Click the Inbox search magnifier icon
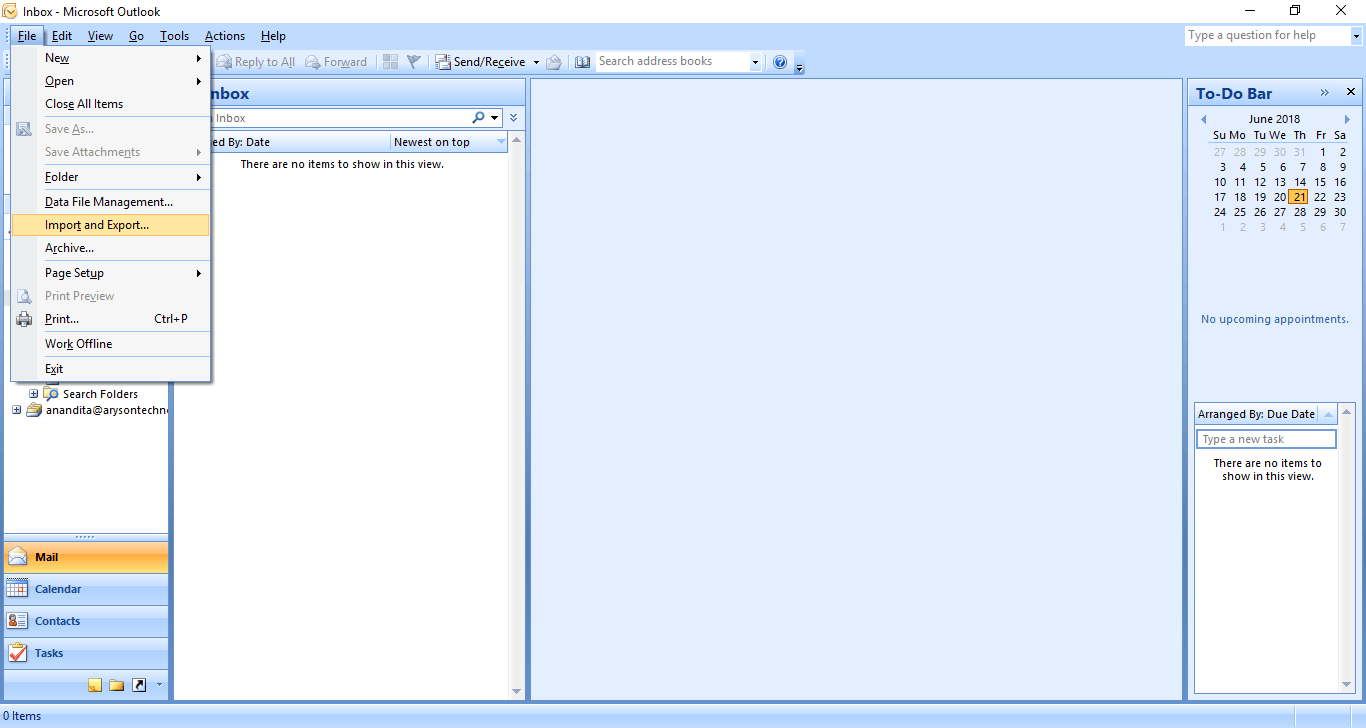 (x=479, y=118)
